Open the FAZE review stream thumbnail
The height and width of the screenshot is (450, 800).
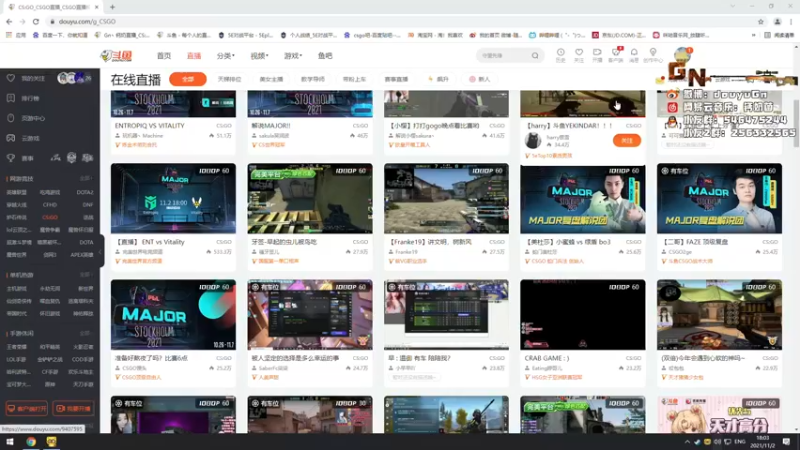(719, 198)
